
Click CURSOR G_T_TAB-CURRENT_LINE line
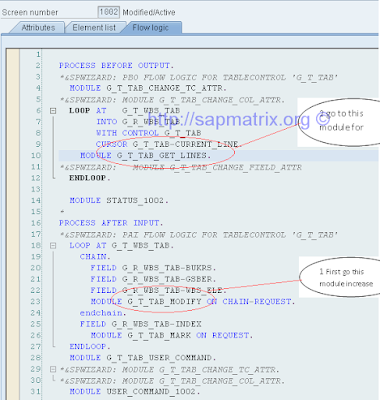pyautogui.click(x=168, y=144)
